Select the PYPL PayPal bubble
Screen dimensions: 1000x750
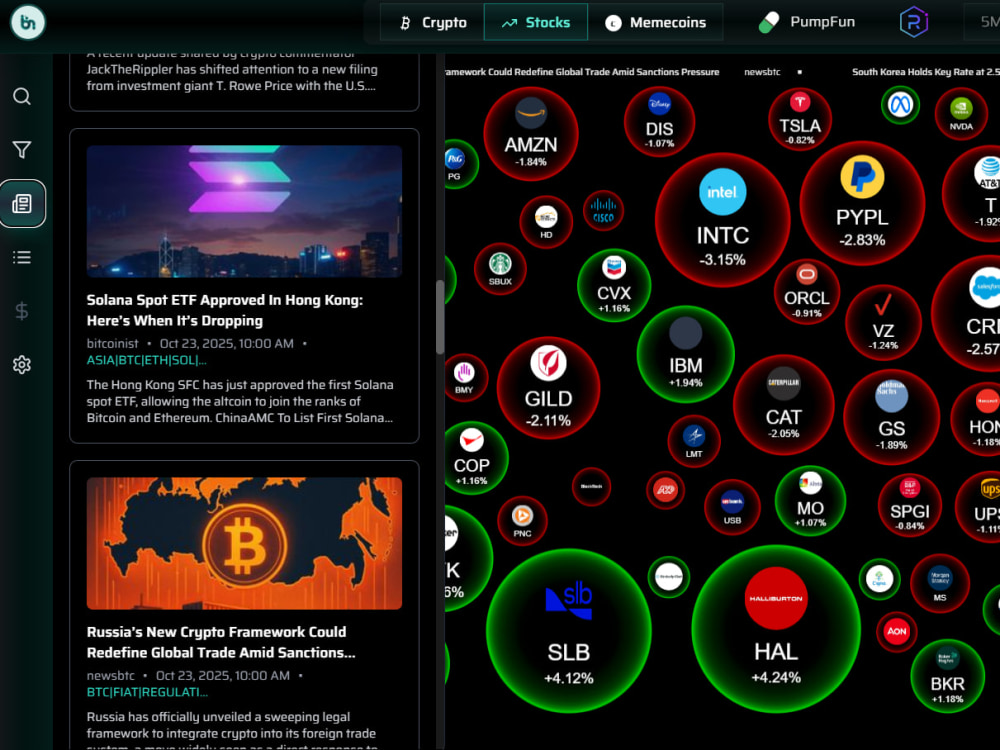point(862,203)
